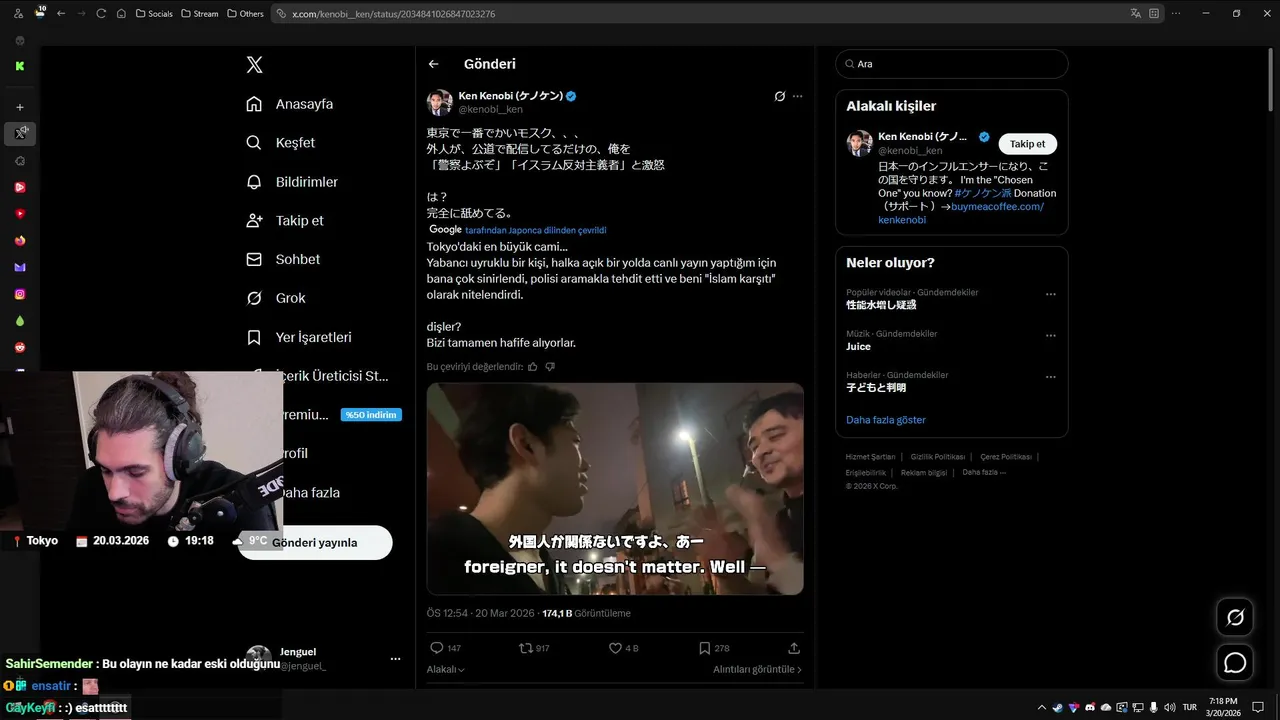This screenshot has width=1280, height=720.
Task: Click the browser address bar URL
Action: tap(393, 14)
